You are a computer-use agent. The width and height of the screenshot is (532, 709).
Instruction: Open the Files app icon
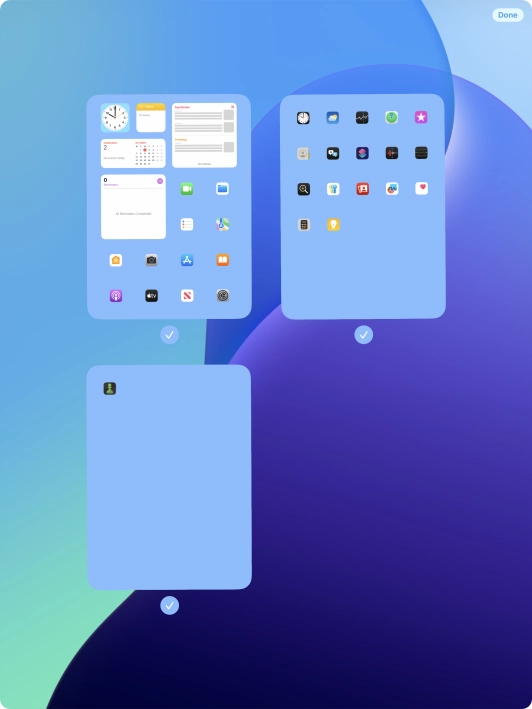222,189
